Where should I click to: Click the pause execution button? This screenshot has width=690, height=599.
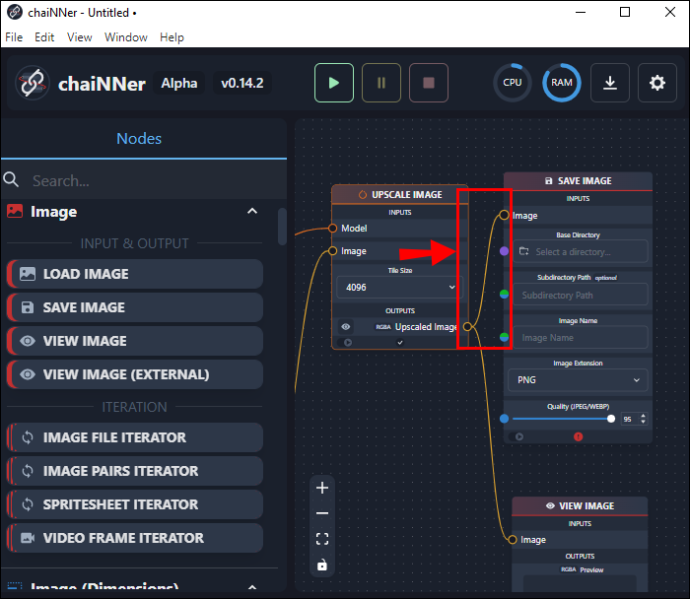[381, 83]
